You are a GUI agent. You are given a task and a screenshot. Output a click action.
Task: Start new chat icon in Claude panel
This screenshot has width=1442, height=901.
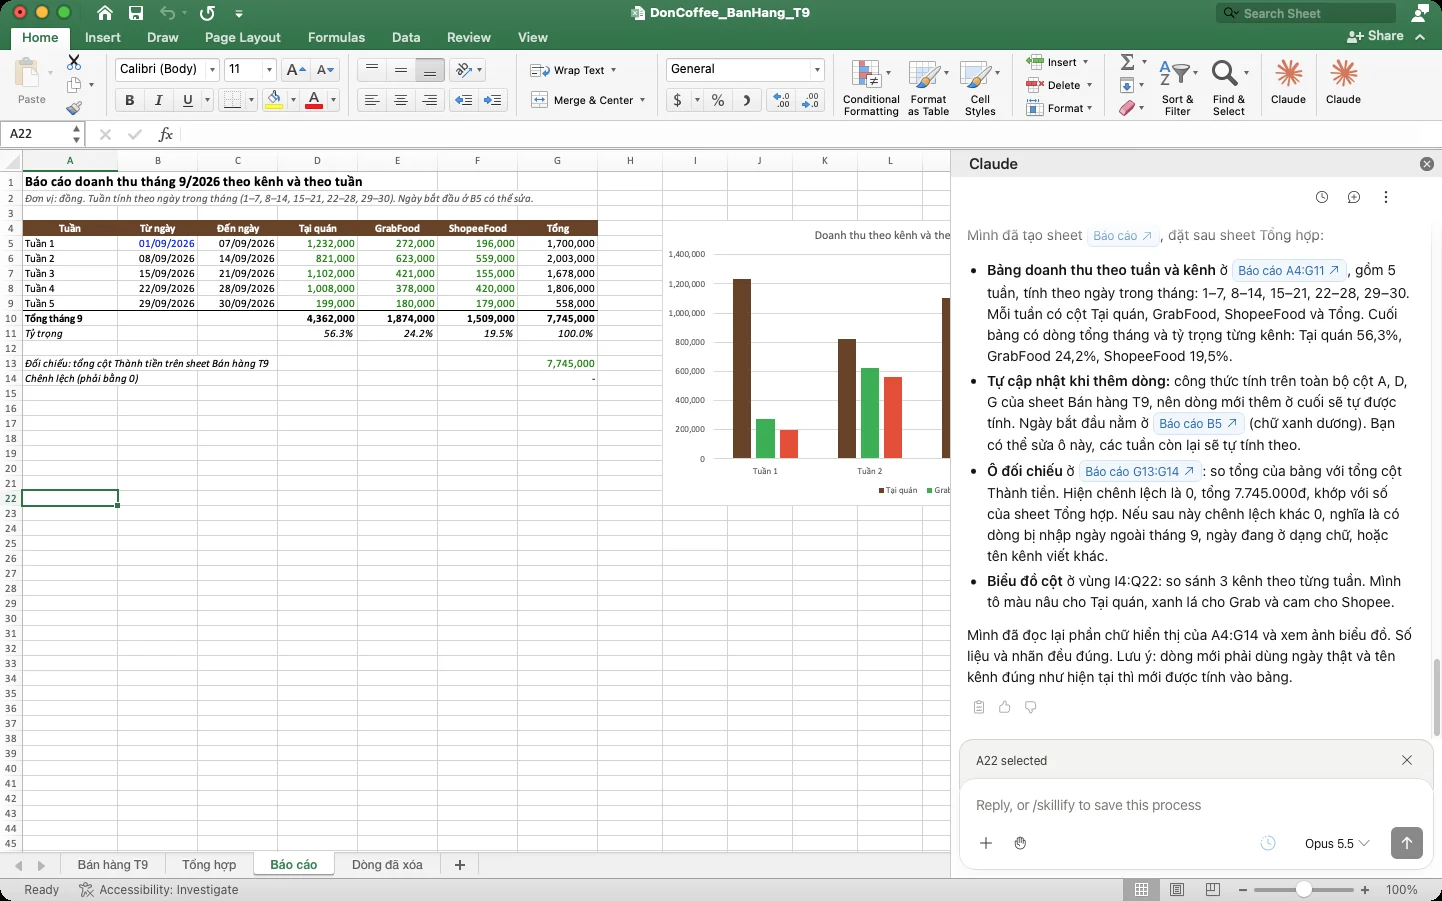coord(1354,197)
